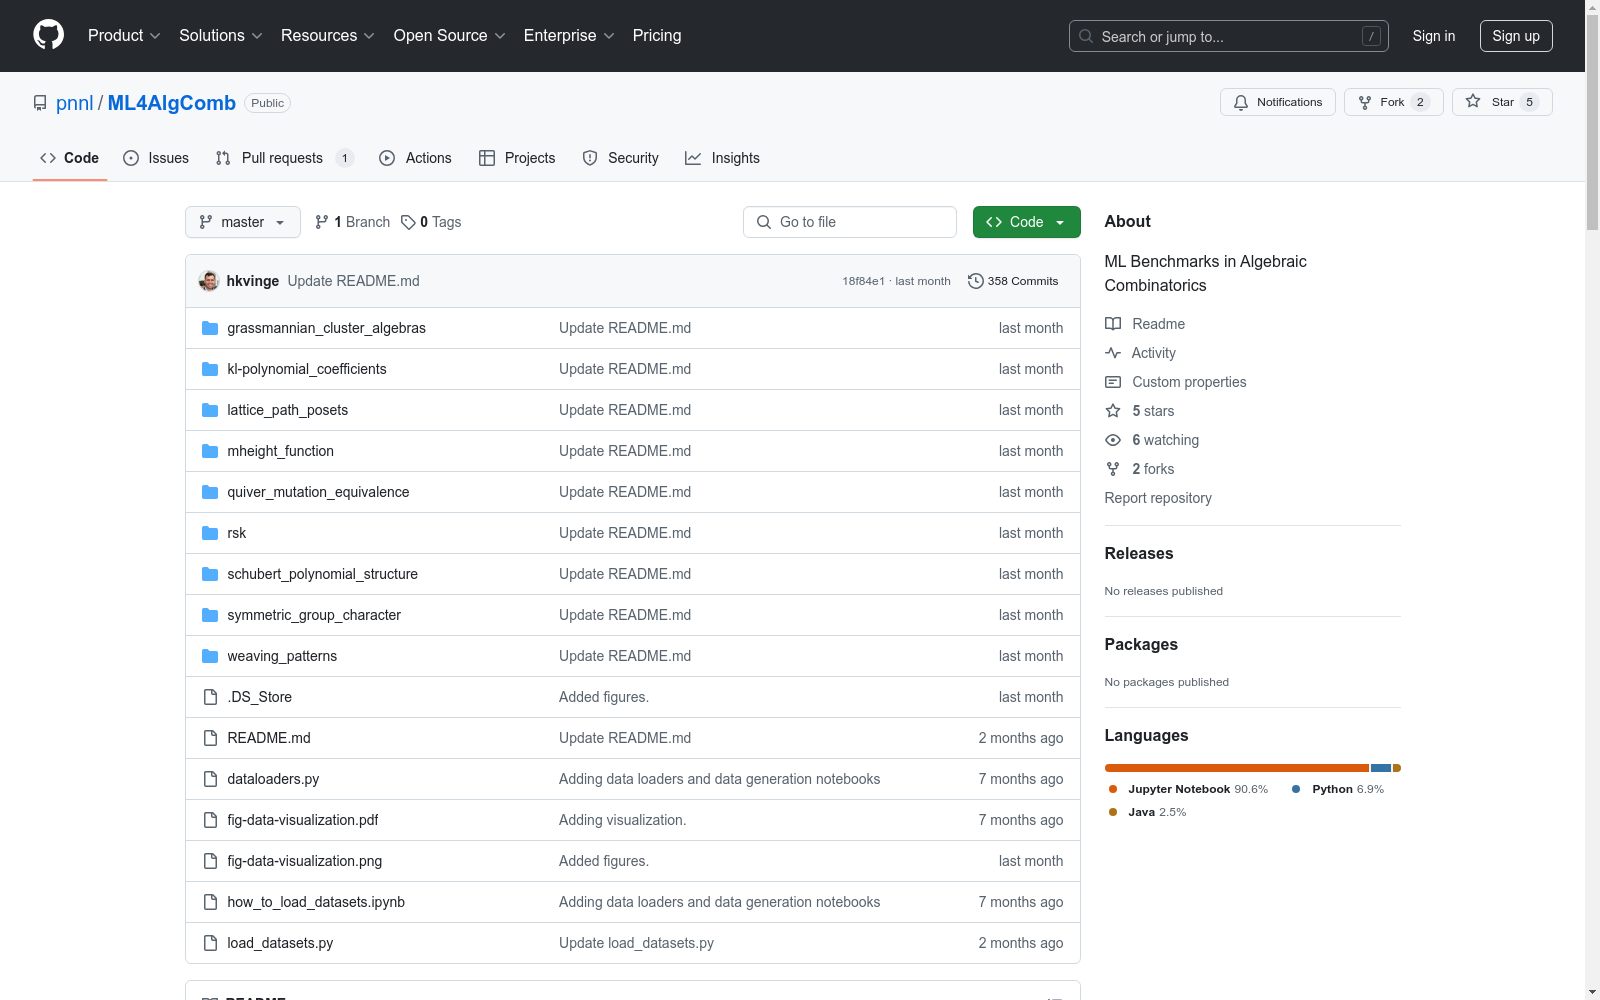View the 358 Commits history

[x=1013, y=281]
